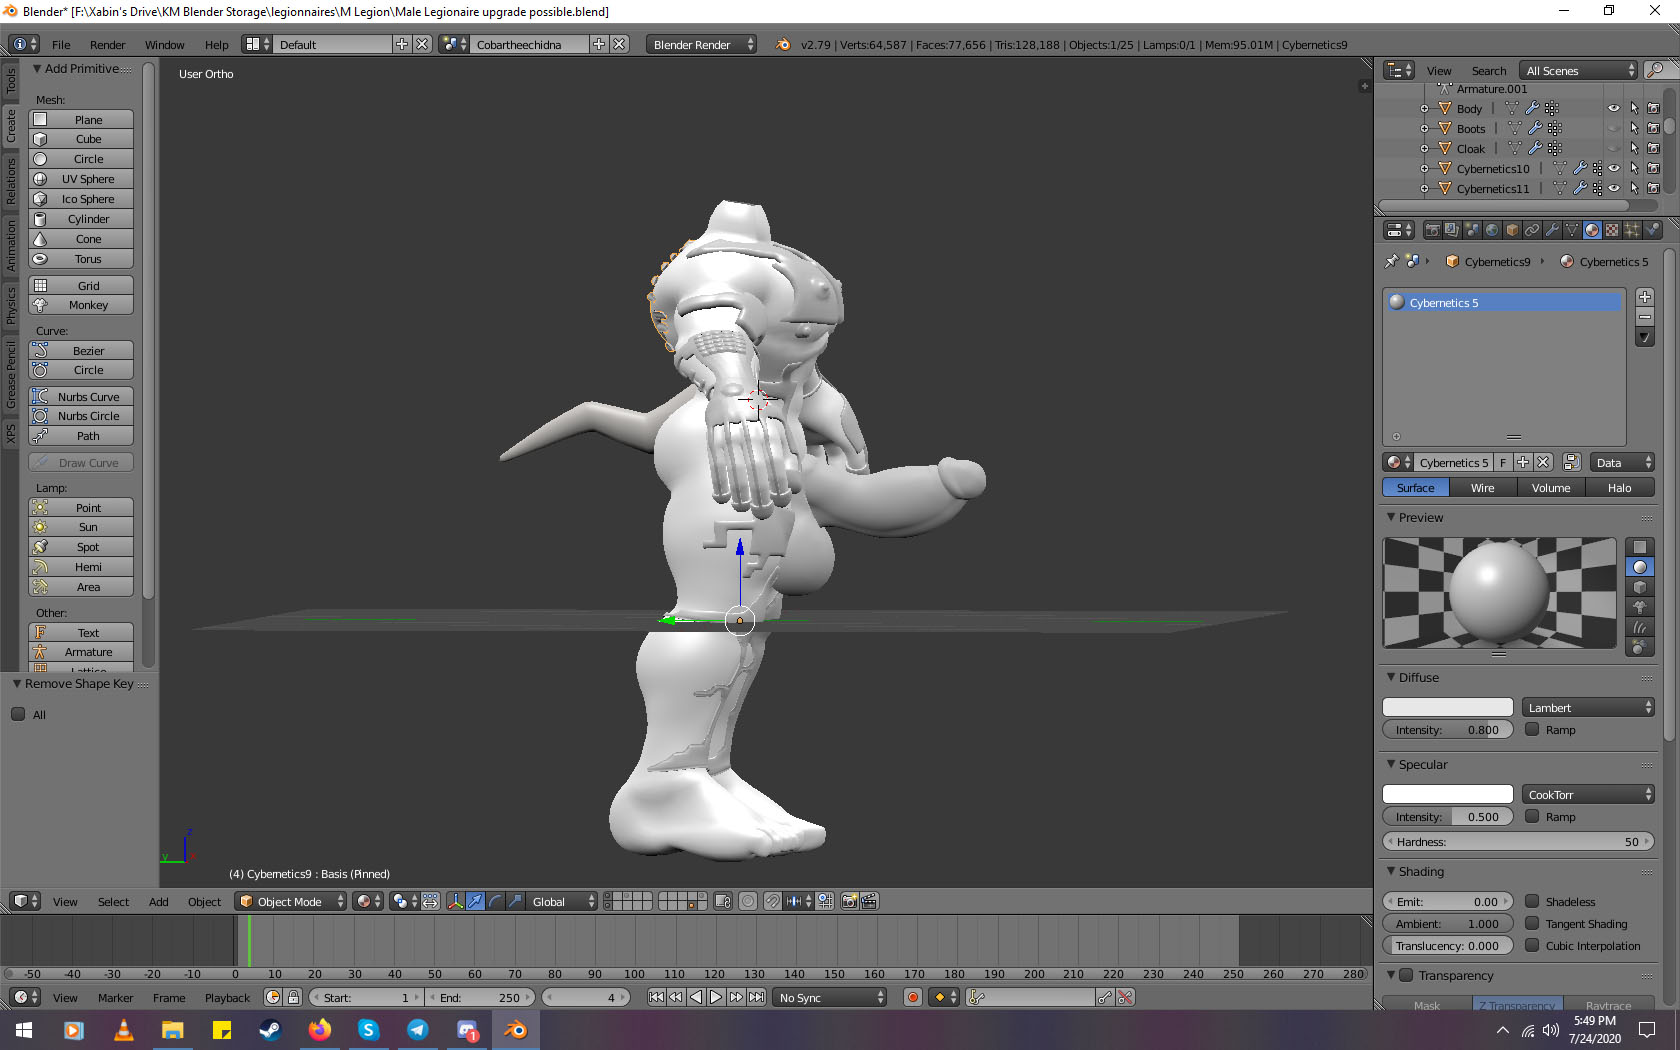The height and width of the screenshot is (1050, 1680).
Task: Open Firefox from the taskbar
Action: pos(319,1030)
